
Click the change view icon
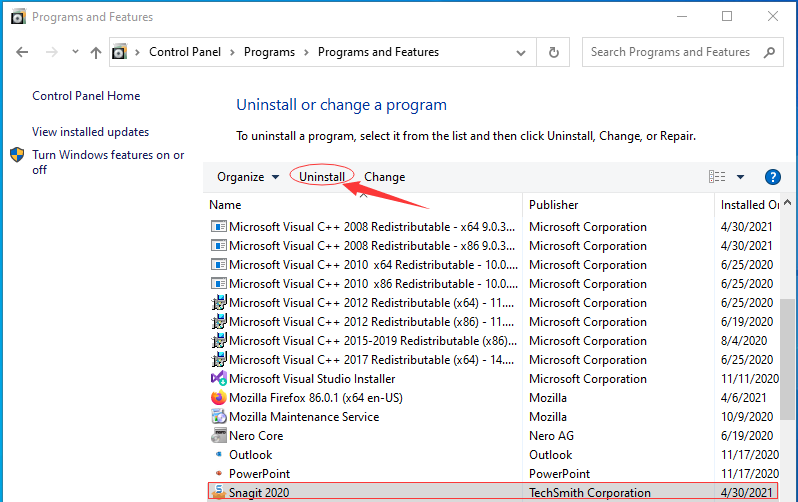tap(717, 177)
